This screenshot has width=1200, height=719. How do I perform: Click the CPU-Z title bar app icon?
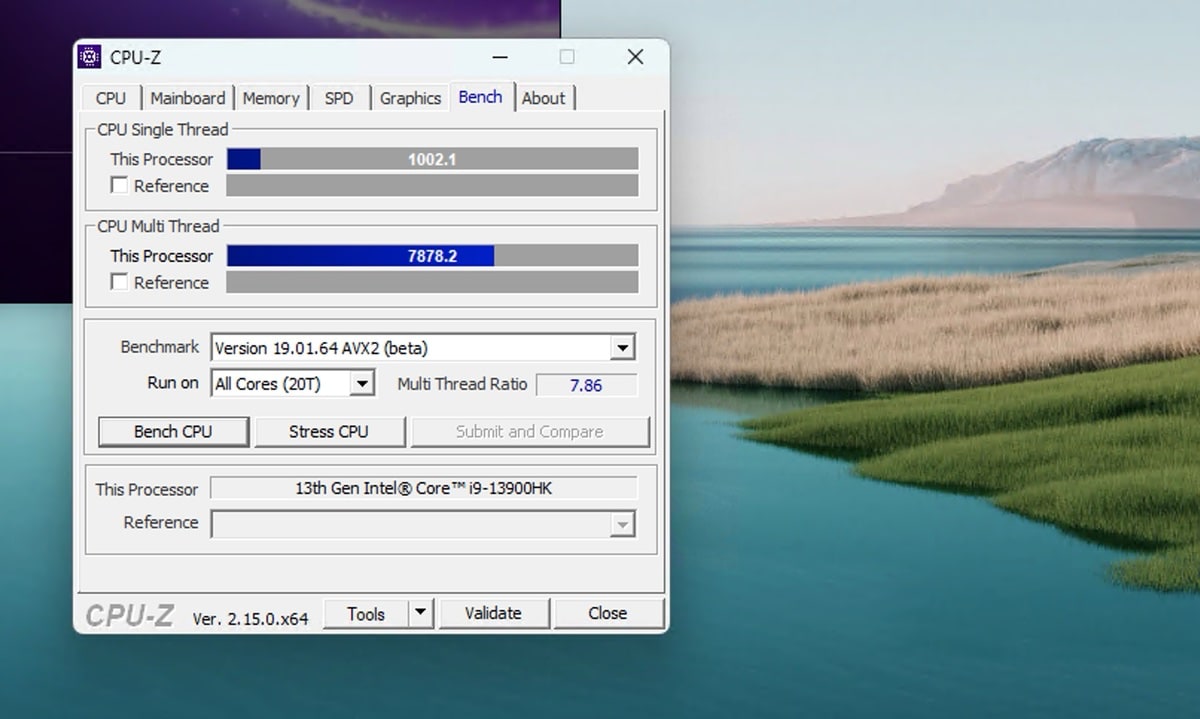[89, 57]
